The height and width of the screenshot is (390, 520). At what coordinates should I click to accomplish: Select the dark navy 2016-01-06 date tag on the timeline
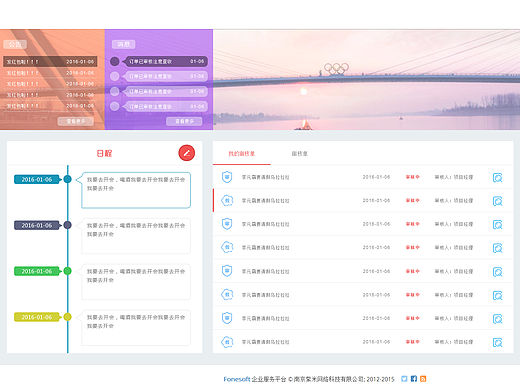37,225
